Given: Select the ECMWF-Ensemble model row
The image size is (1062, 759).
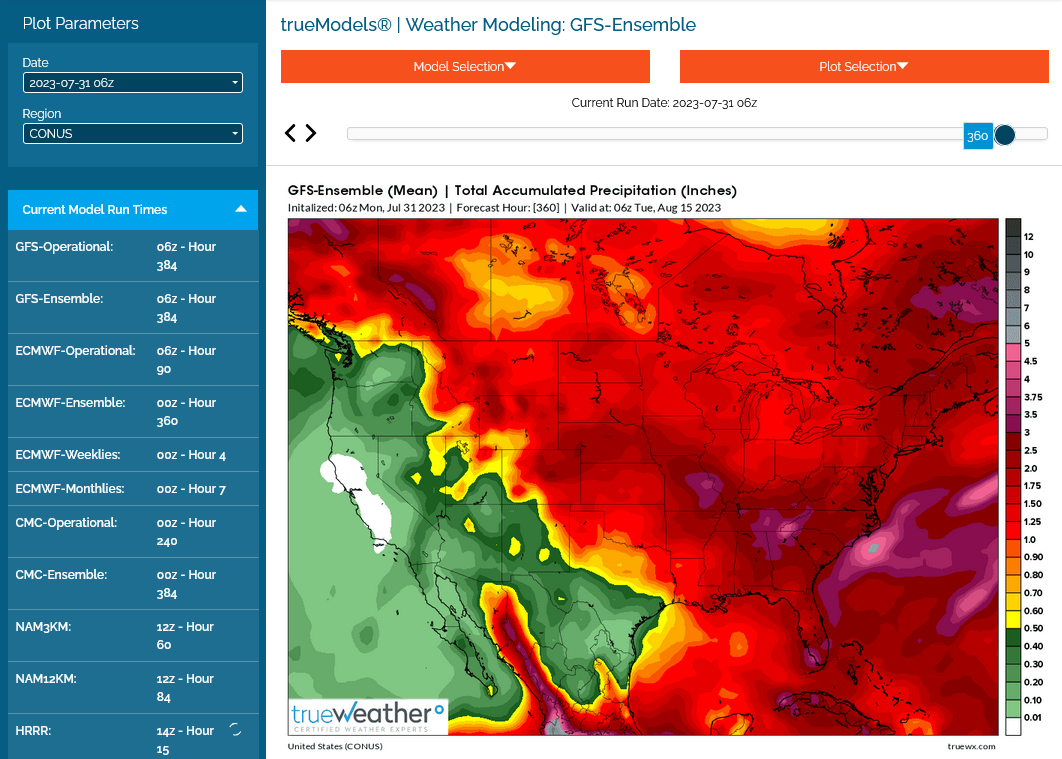Looking at the screenshot, I should pyautogui.click(x=133, y=412).
